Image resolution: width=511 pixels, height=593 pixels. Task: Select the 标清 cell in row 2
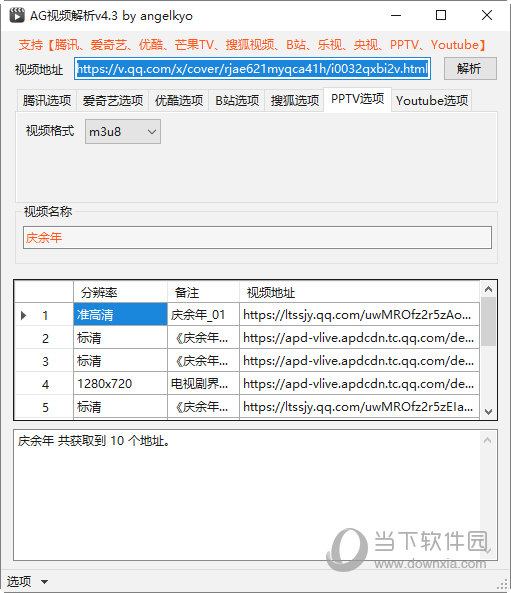pyautogui.click(x=120, y=338)
